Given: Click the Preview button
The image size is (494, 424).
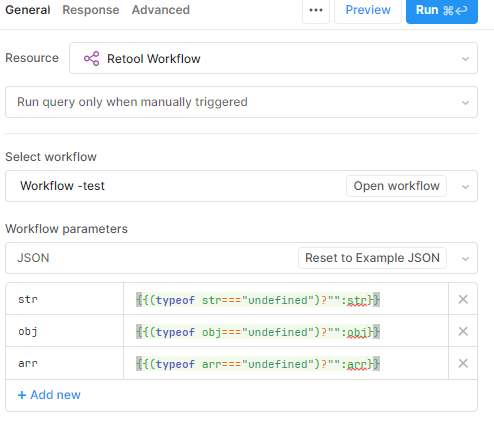Looking at the screenshot, I should point(368,10).
